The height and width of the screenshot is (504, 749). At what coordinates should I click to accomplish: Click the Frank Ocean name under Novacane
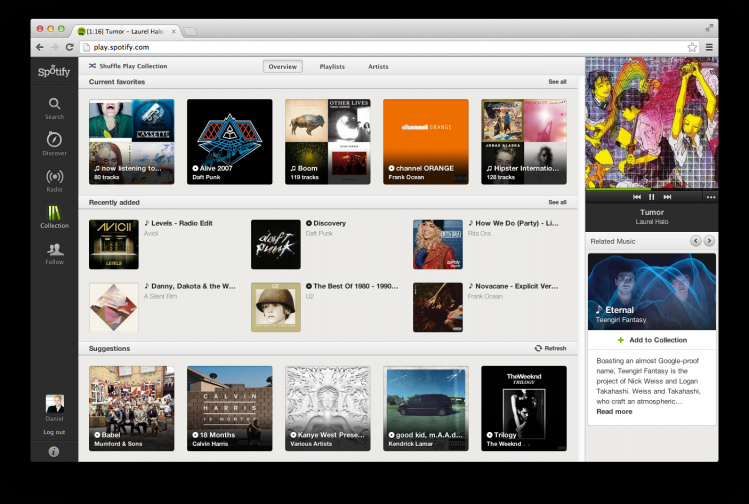485,296
